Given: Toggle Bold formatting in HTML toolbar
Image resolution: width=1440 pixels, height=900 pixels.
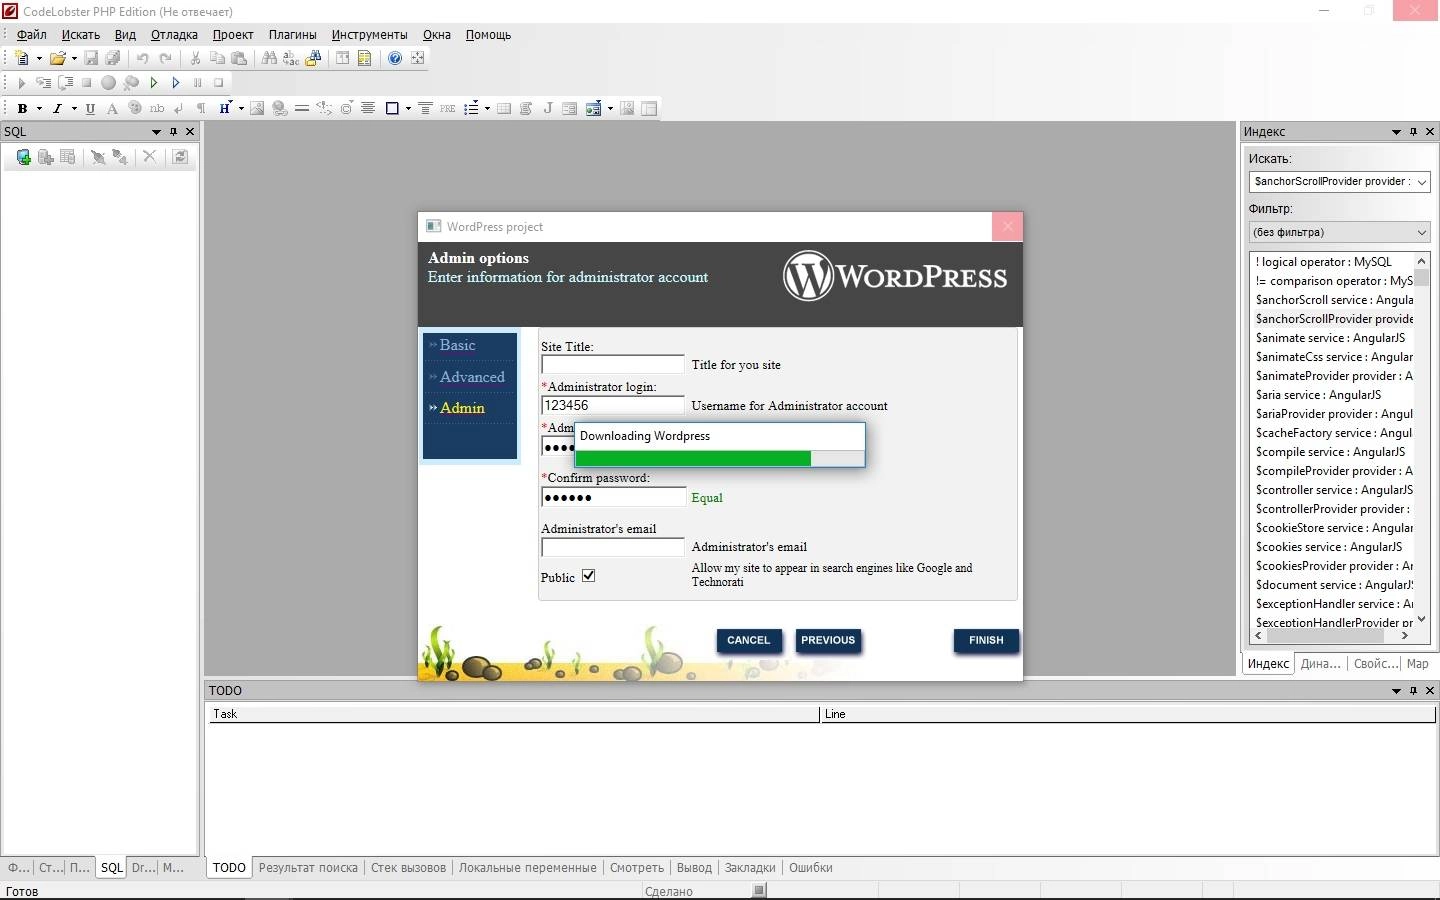Looking at the screenshot, I should click(22, 108).
